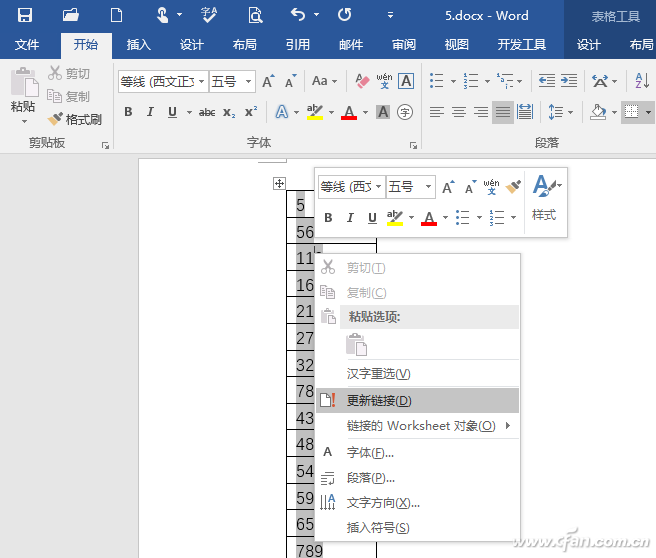656x558 pixels.
Task: Click the Clear Formatting eraser icon
Action: pos(362,81)
